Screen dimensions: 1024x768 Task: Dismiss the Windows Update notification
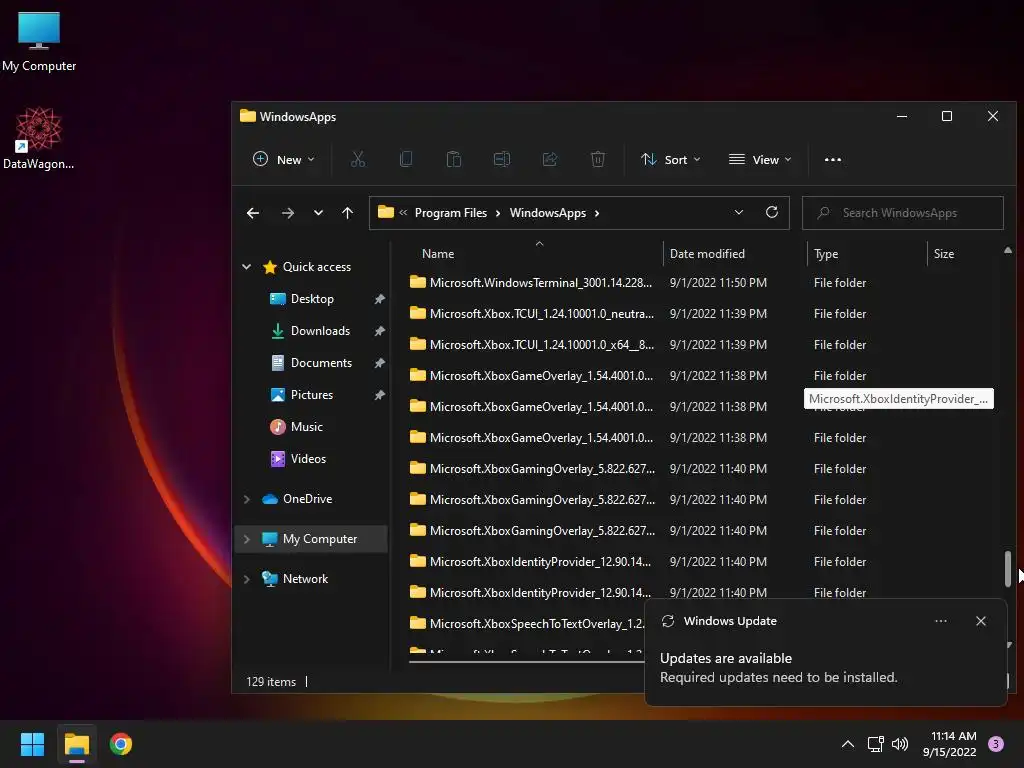pos(980,621)
